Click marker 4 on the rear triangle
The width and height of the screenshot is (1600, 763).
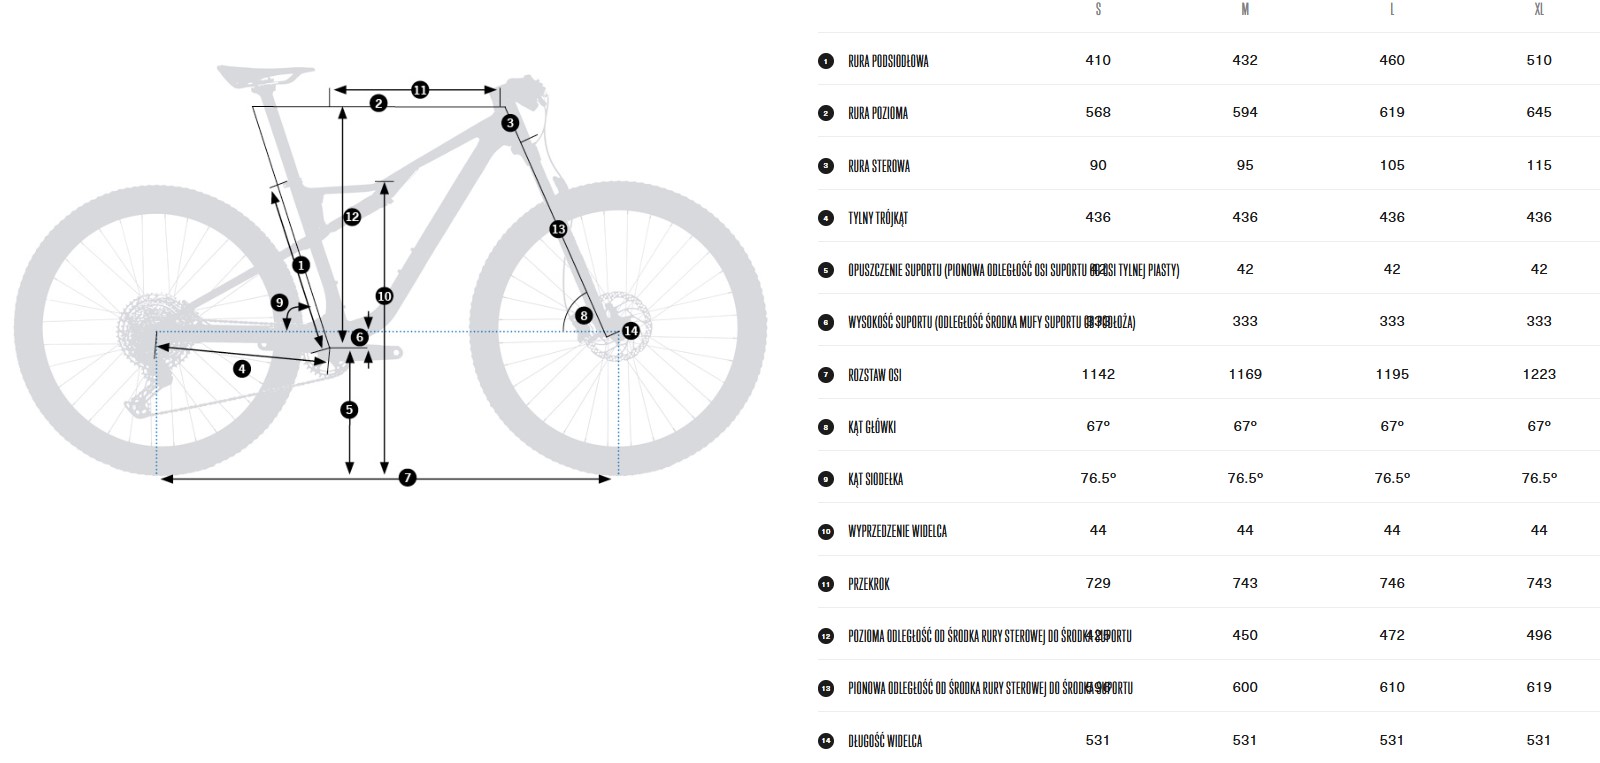click(242, 369)
